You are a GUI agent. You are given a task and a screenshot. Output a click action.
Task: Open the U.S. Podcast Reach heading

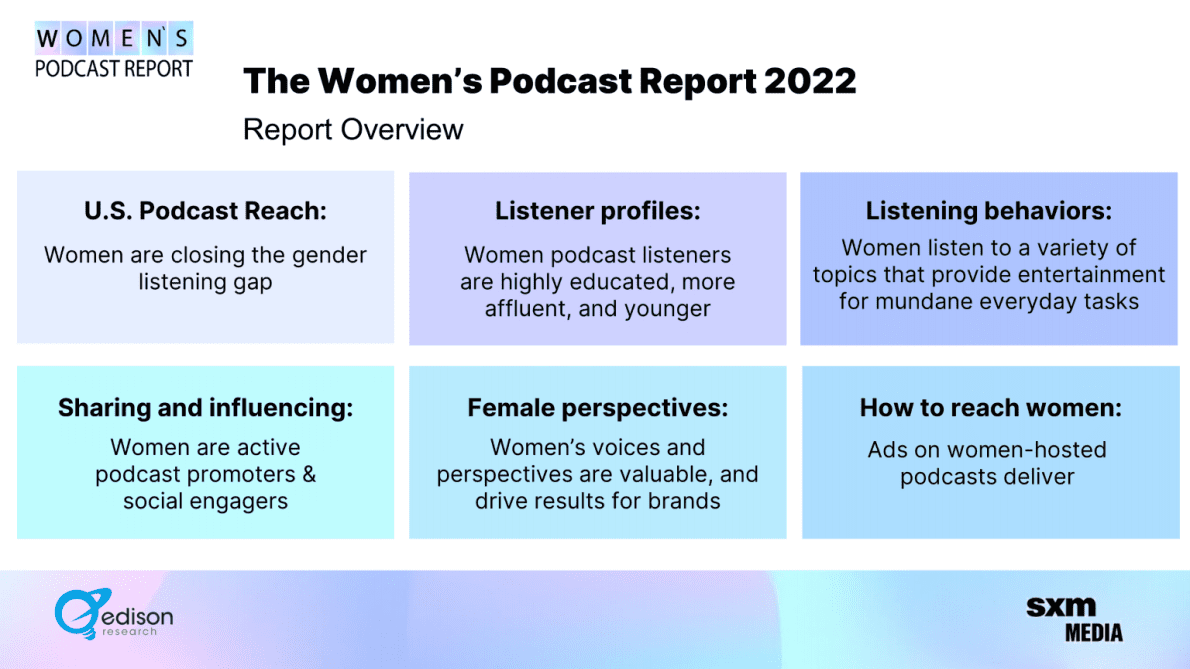(205, 211)
